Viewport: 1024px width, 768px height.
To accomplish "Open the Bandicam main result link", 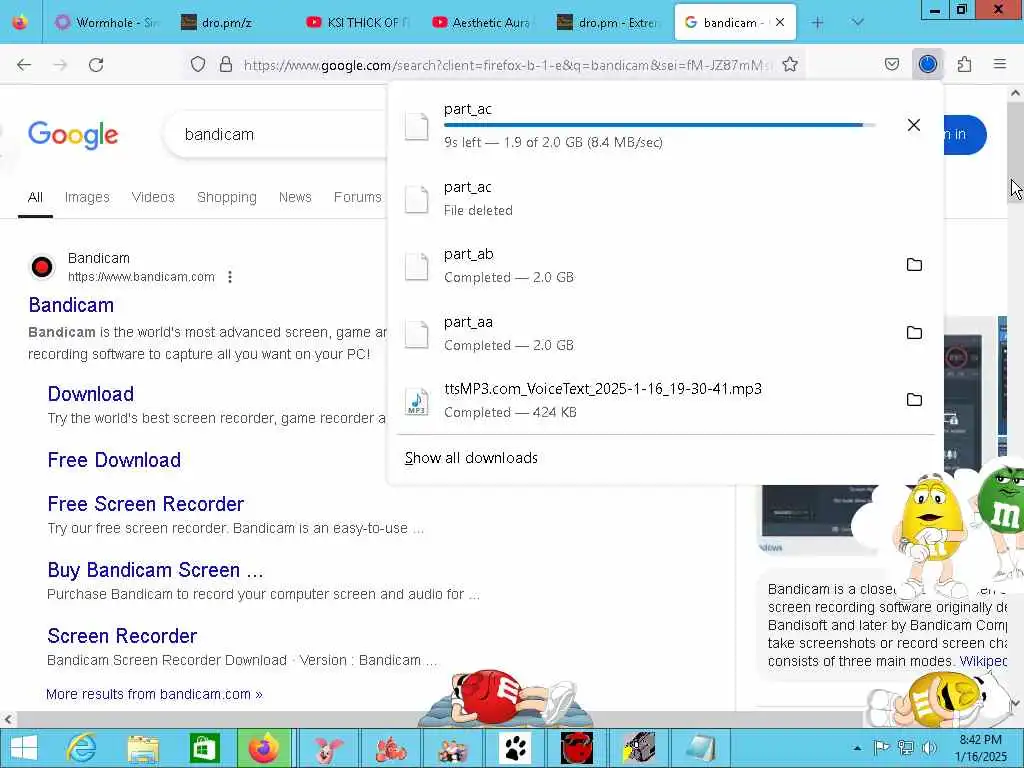I will (x=71, y=305).
